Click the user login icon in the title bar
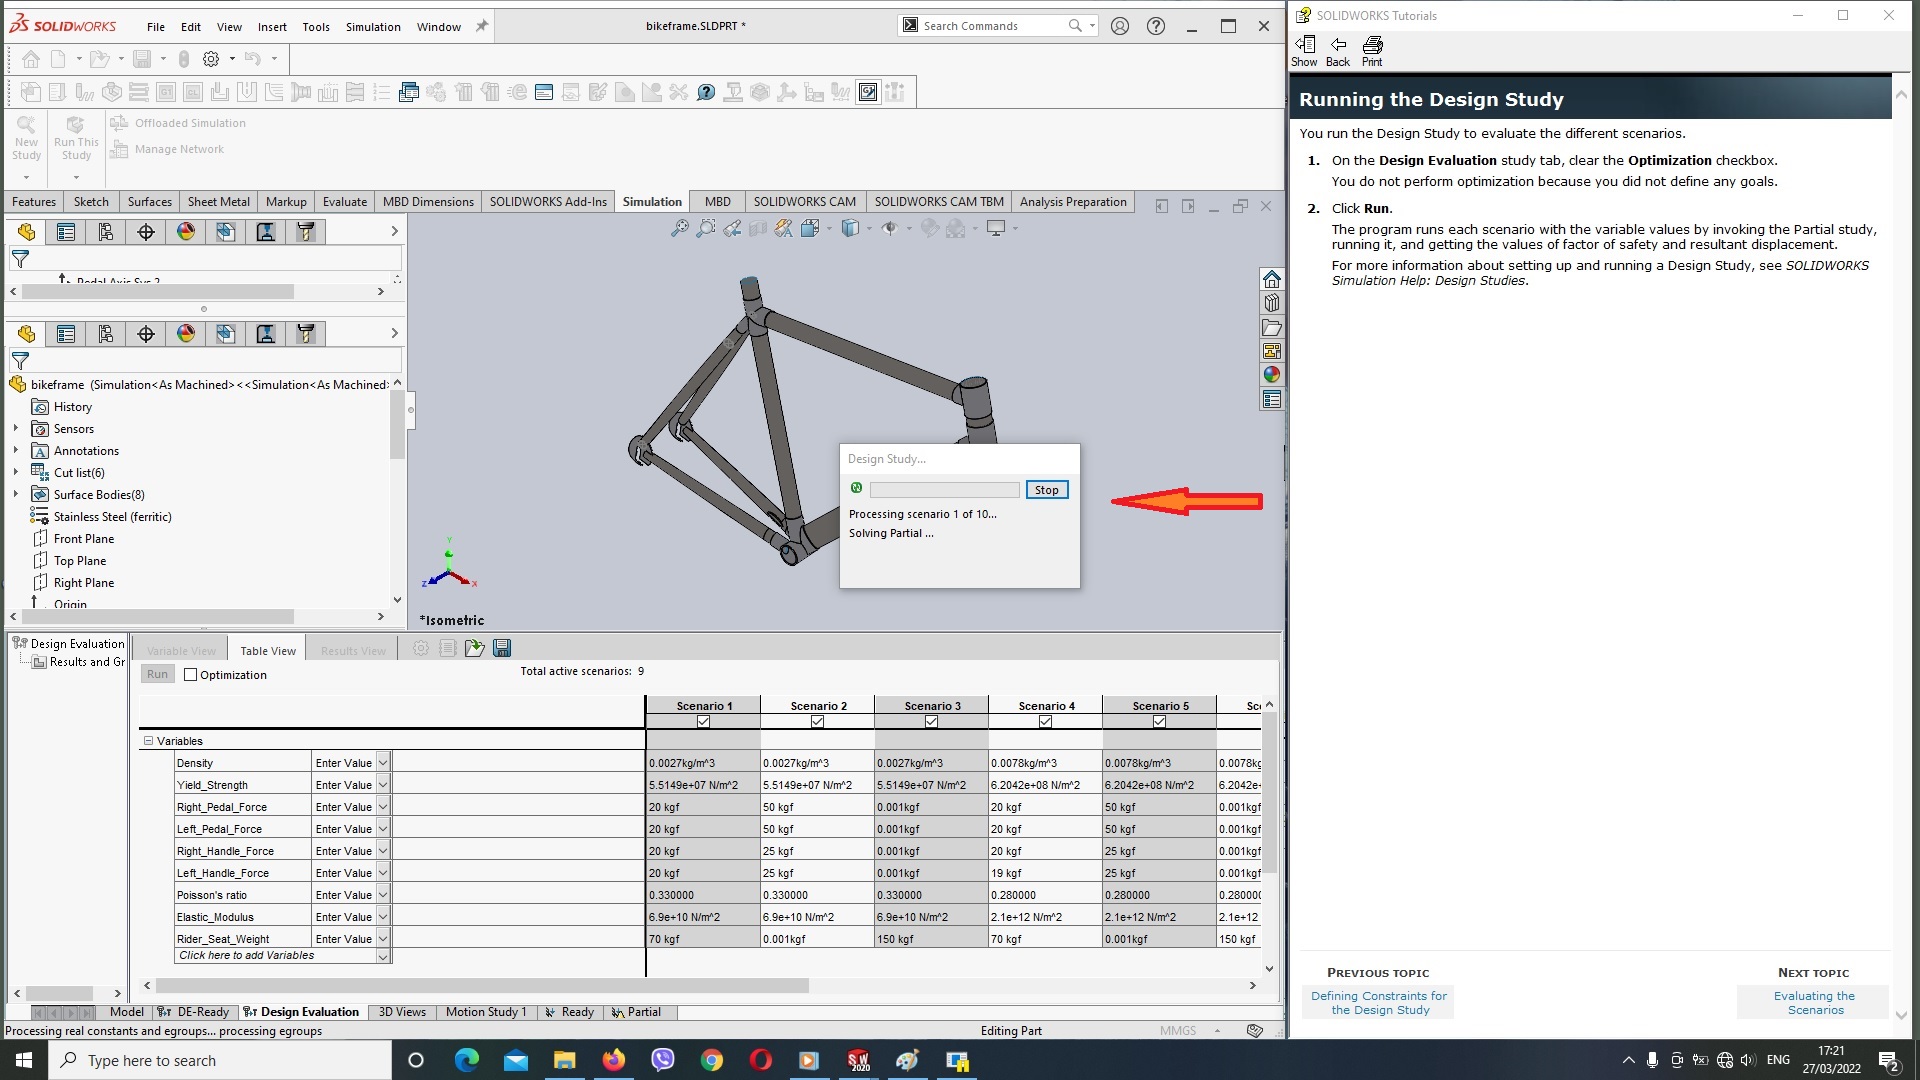Screen dimensions: 1920x1080 (x=1120, y=27)
